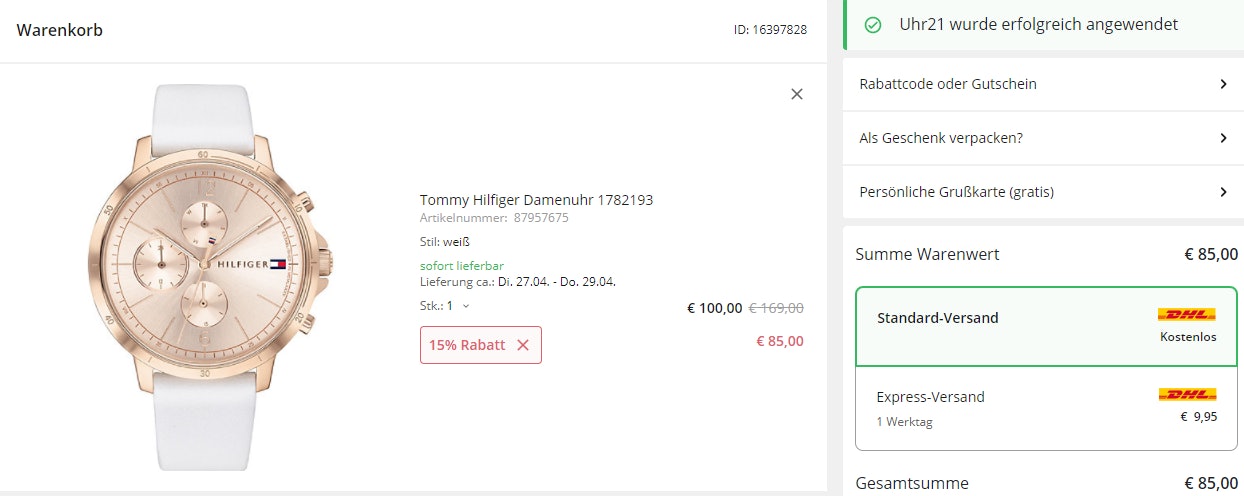The image size is (1244, 496).
Task: Expand Rabattcode oder Gutschein with its arrow
Action: click(1223, 84)
